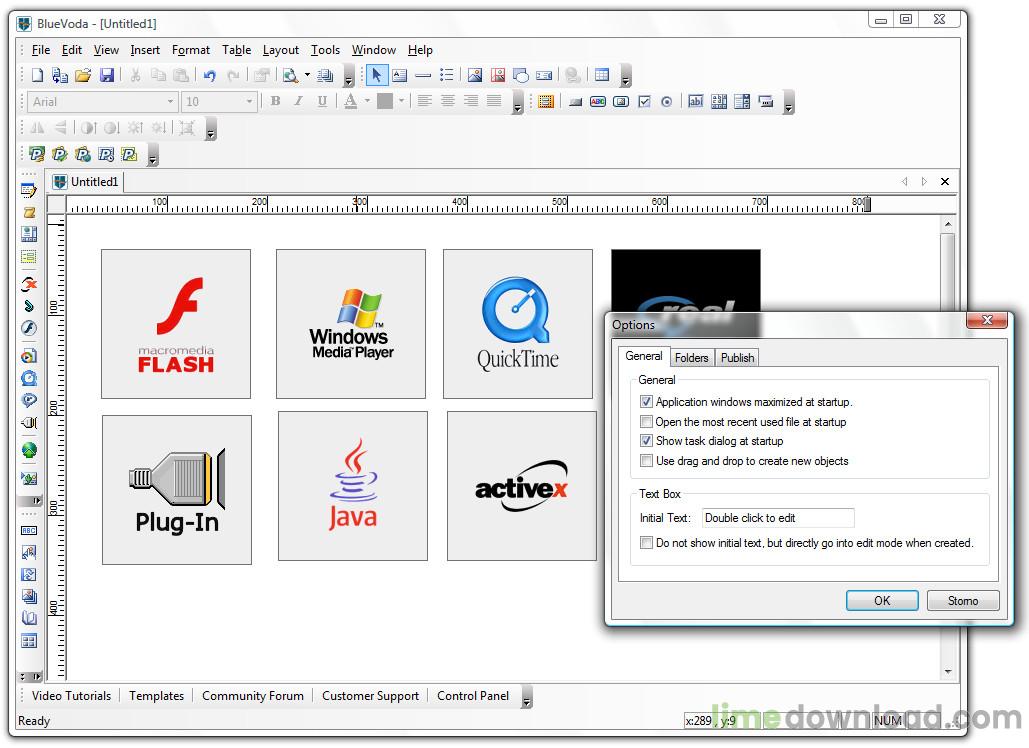The width and height of the screenshot is (1029, 748).
Task: Click the Undo icon on the toolbar
Action: coord(209,75)
